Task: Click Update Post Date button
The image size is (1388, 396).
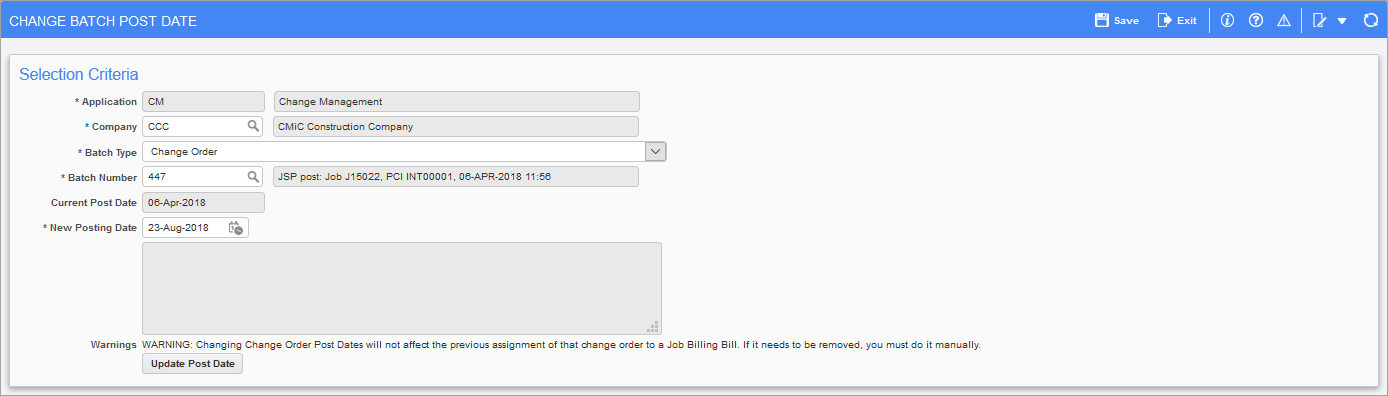Action: (x=193, y=364)
